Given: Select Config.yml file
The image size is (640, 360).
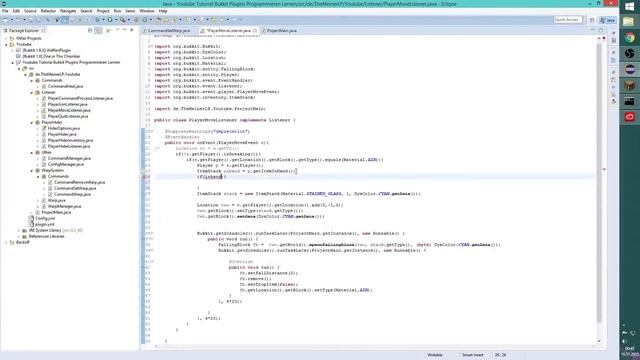Looking at the screenshot, I should click(44, 218).
